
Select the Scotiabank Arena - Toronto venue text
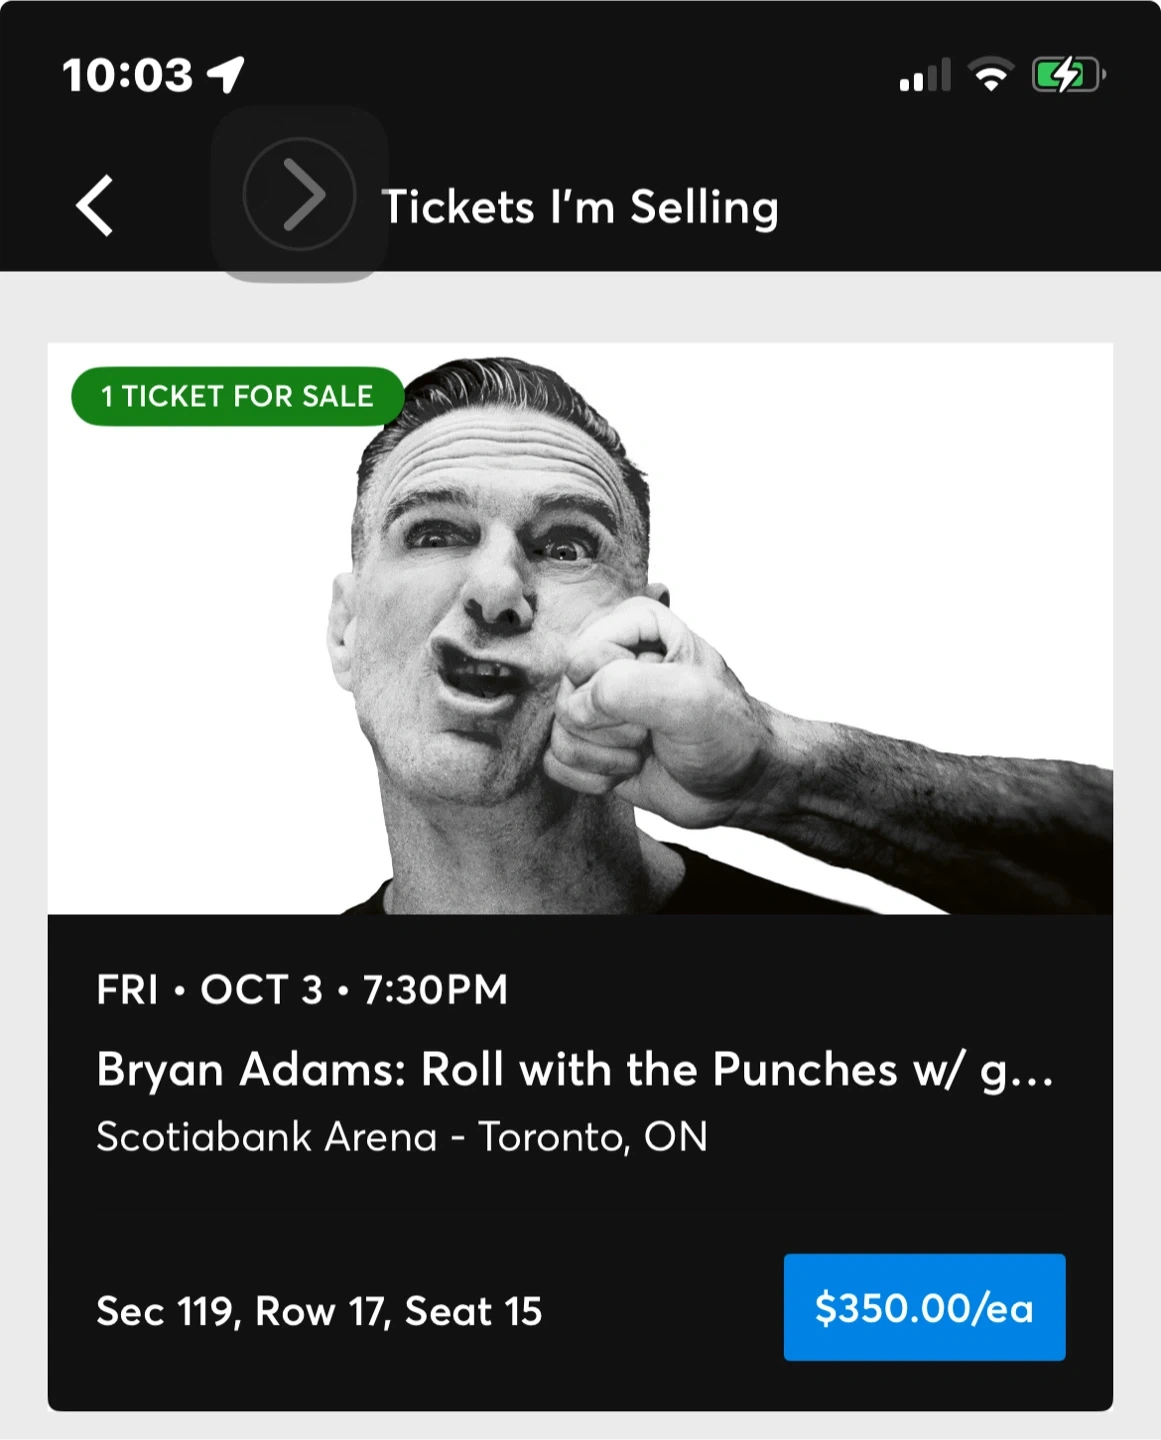click(401, 1137)
